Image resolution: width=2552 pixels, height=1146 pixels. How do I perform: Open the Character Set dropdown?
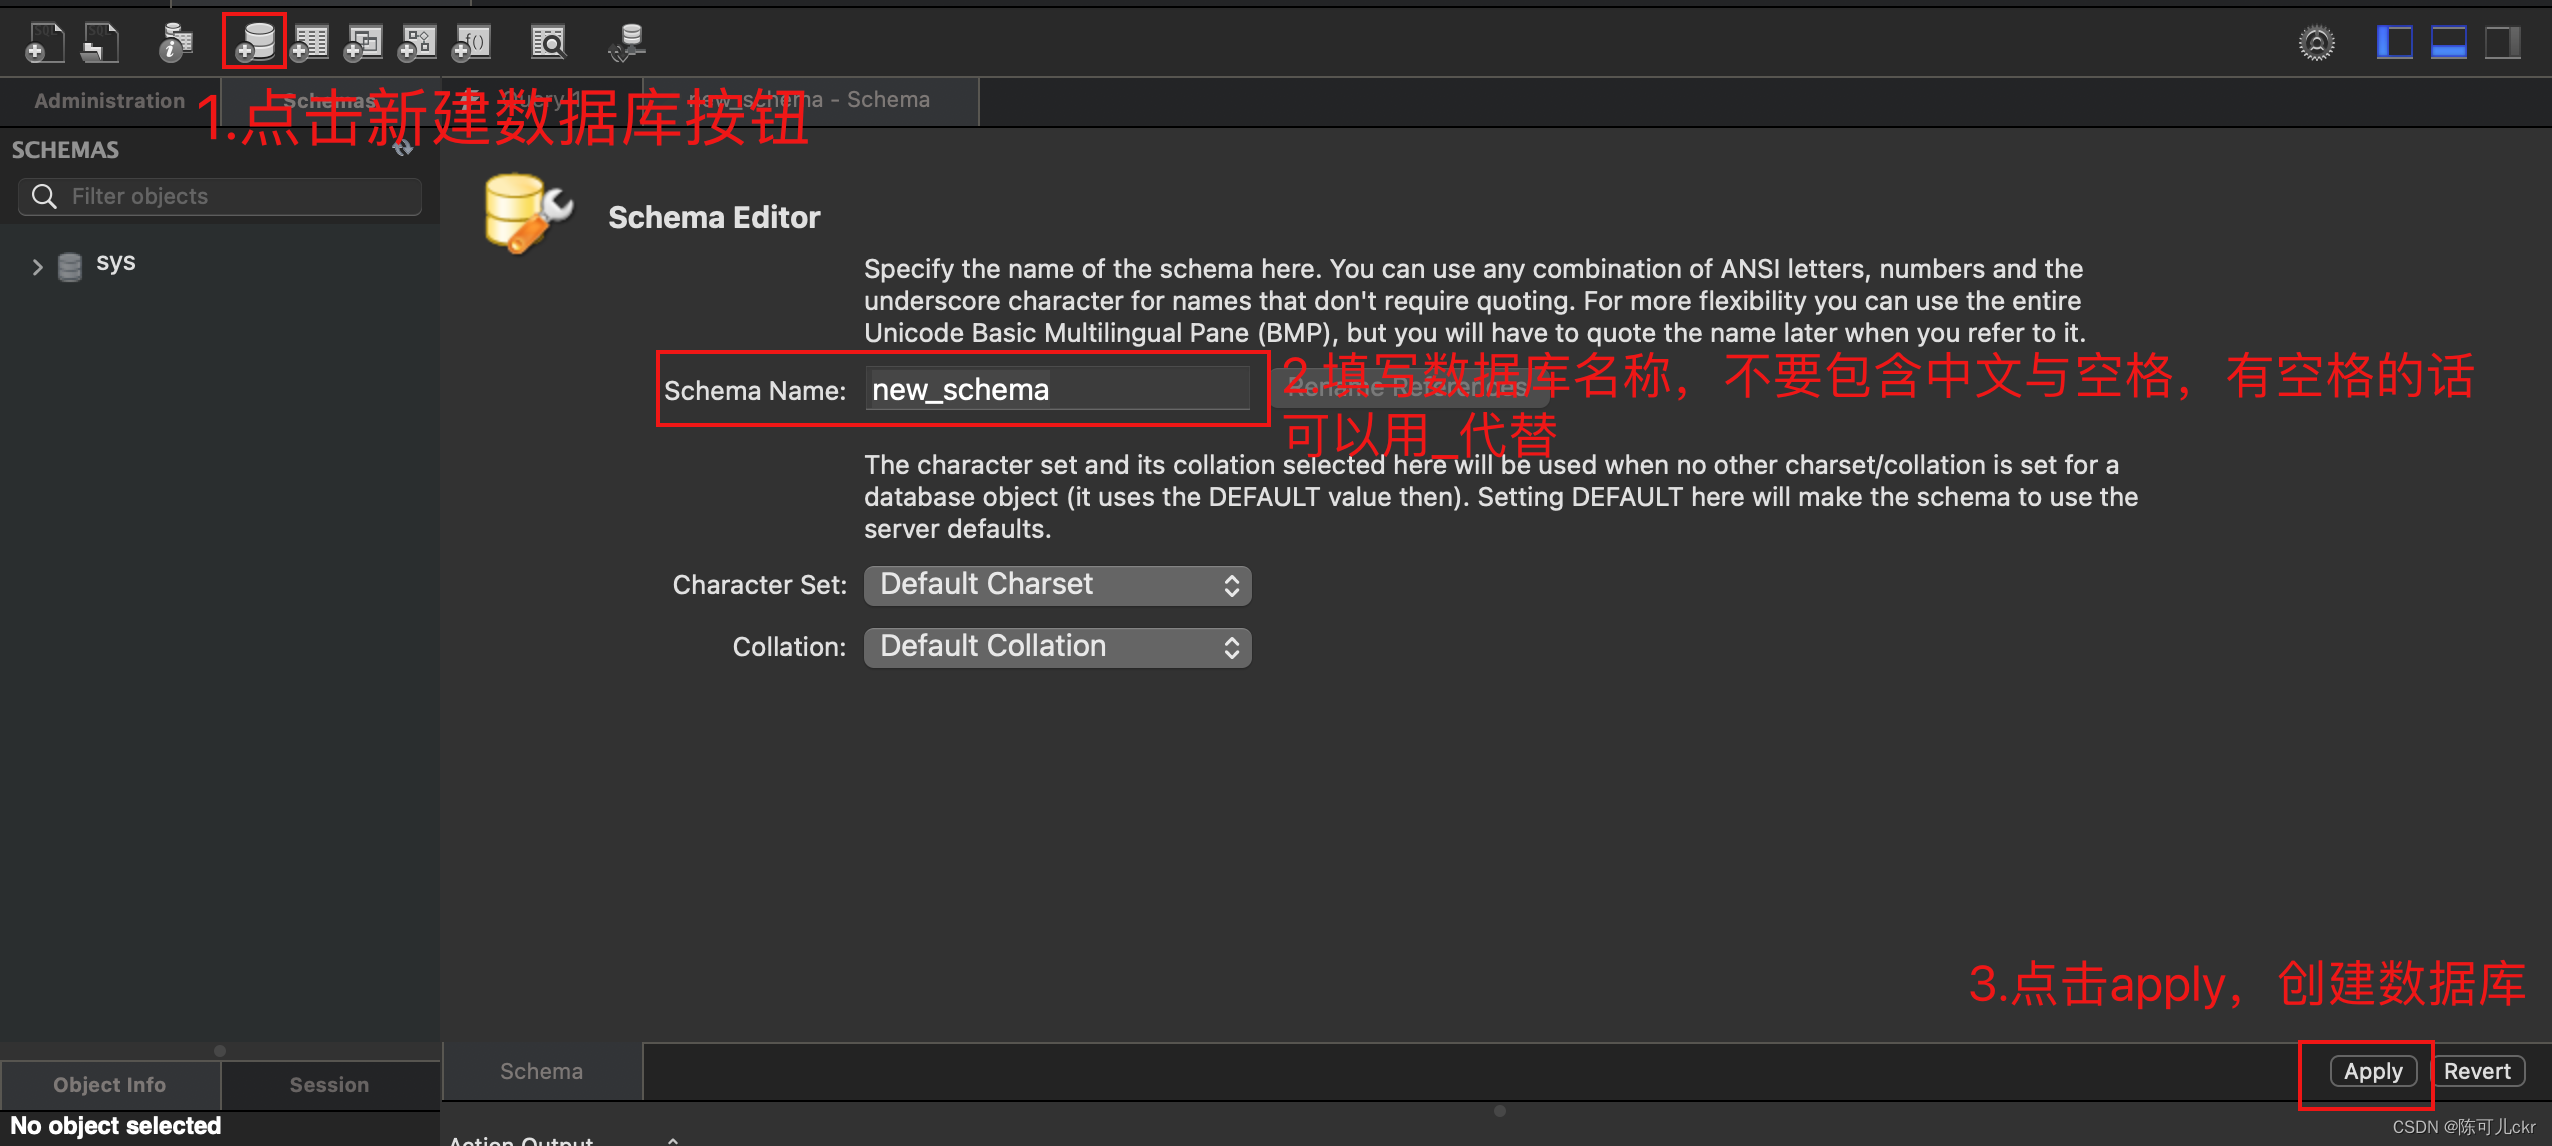1057,585
